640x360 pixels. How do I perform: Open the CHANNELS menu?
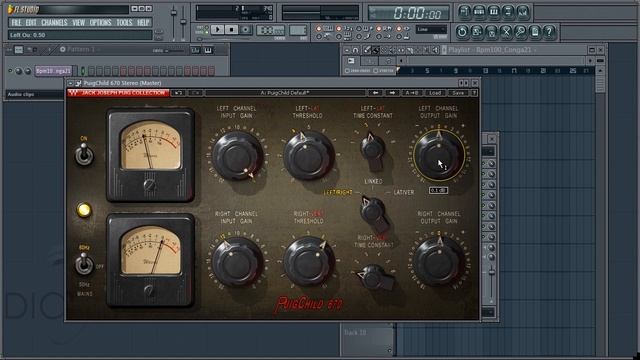(x=54, y=22)
